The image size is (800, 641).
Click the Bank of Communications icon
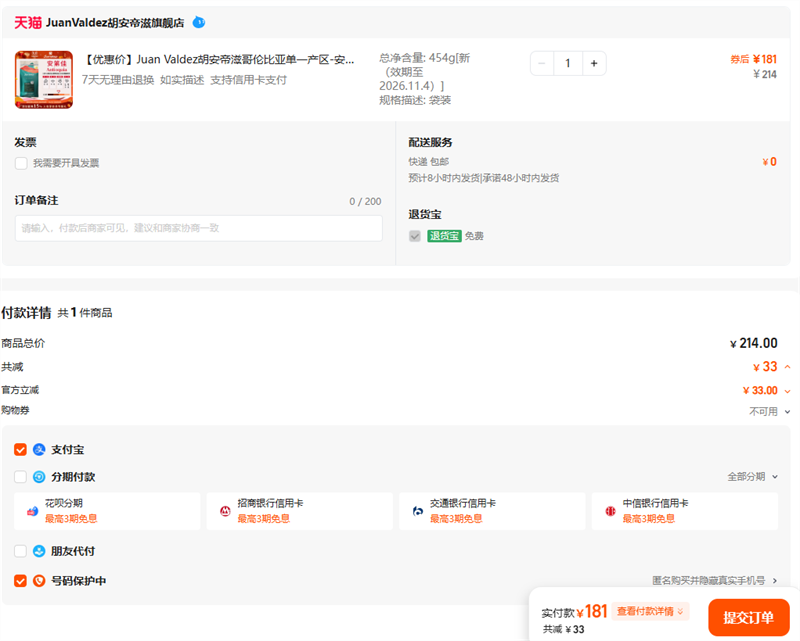tap(418, 511)
